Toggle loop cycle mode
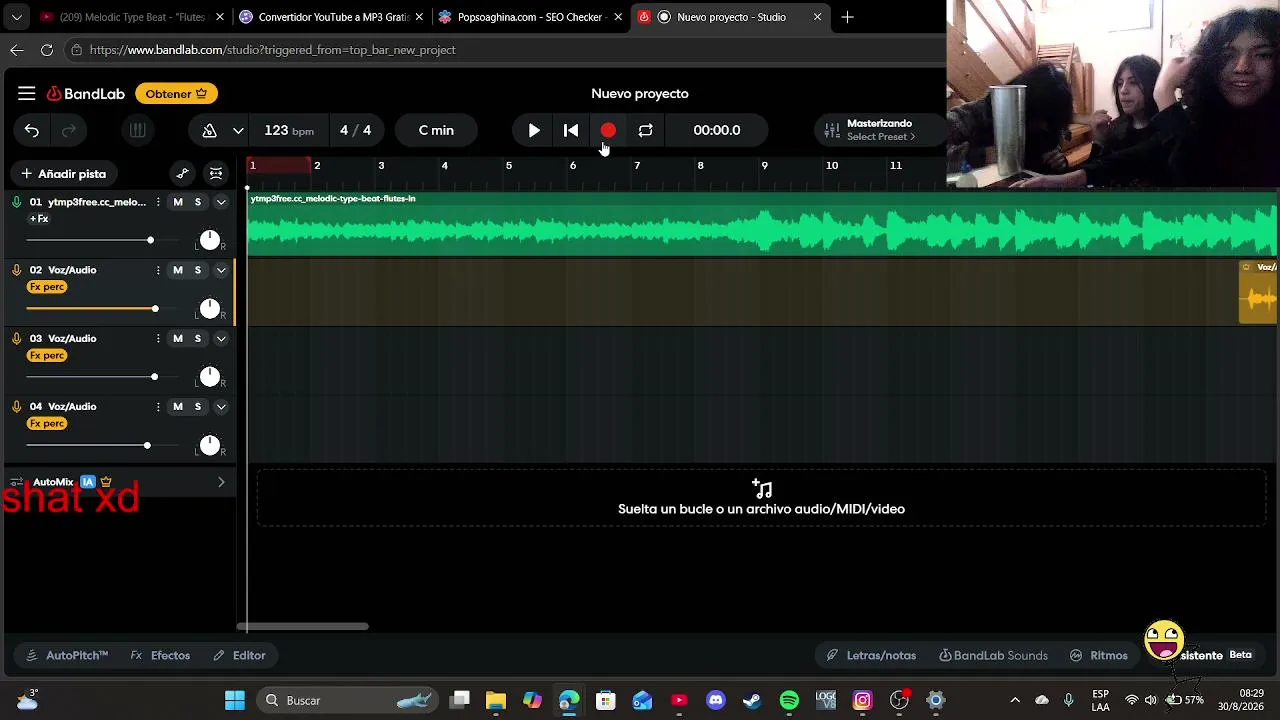 coord(645,130)
